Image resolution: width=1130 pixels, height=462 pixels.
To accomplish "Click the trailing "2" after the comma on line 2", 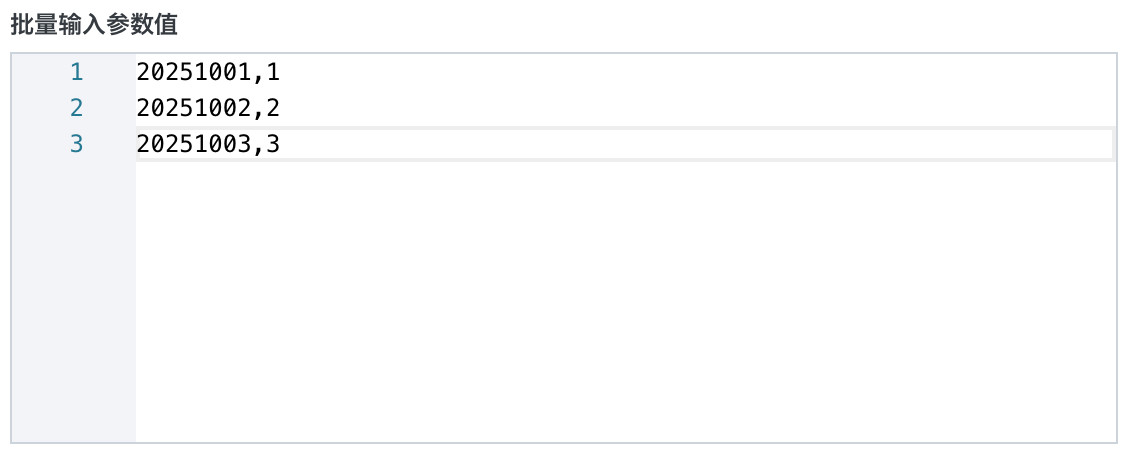I will pos(274,108).
